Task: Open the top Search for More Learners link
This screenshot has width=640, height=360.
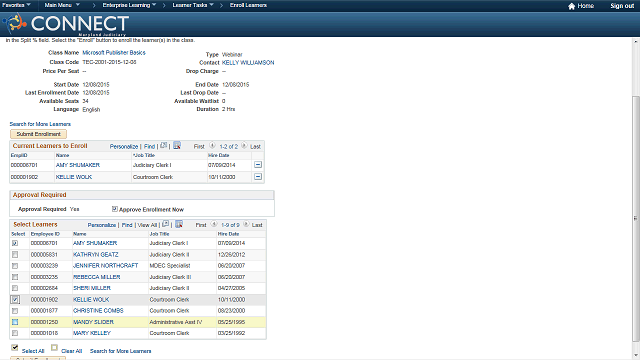Action: pos(40,124)
